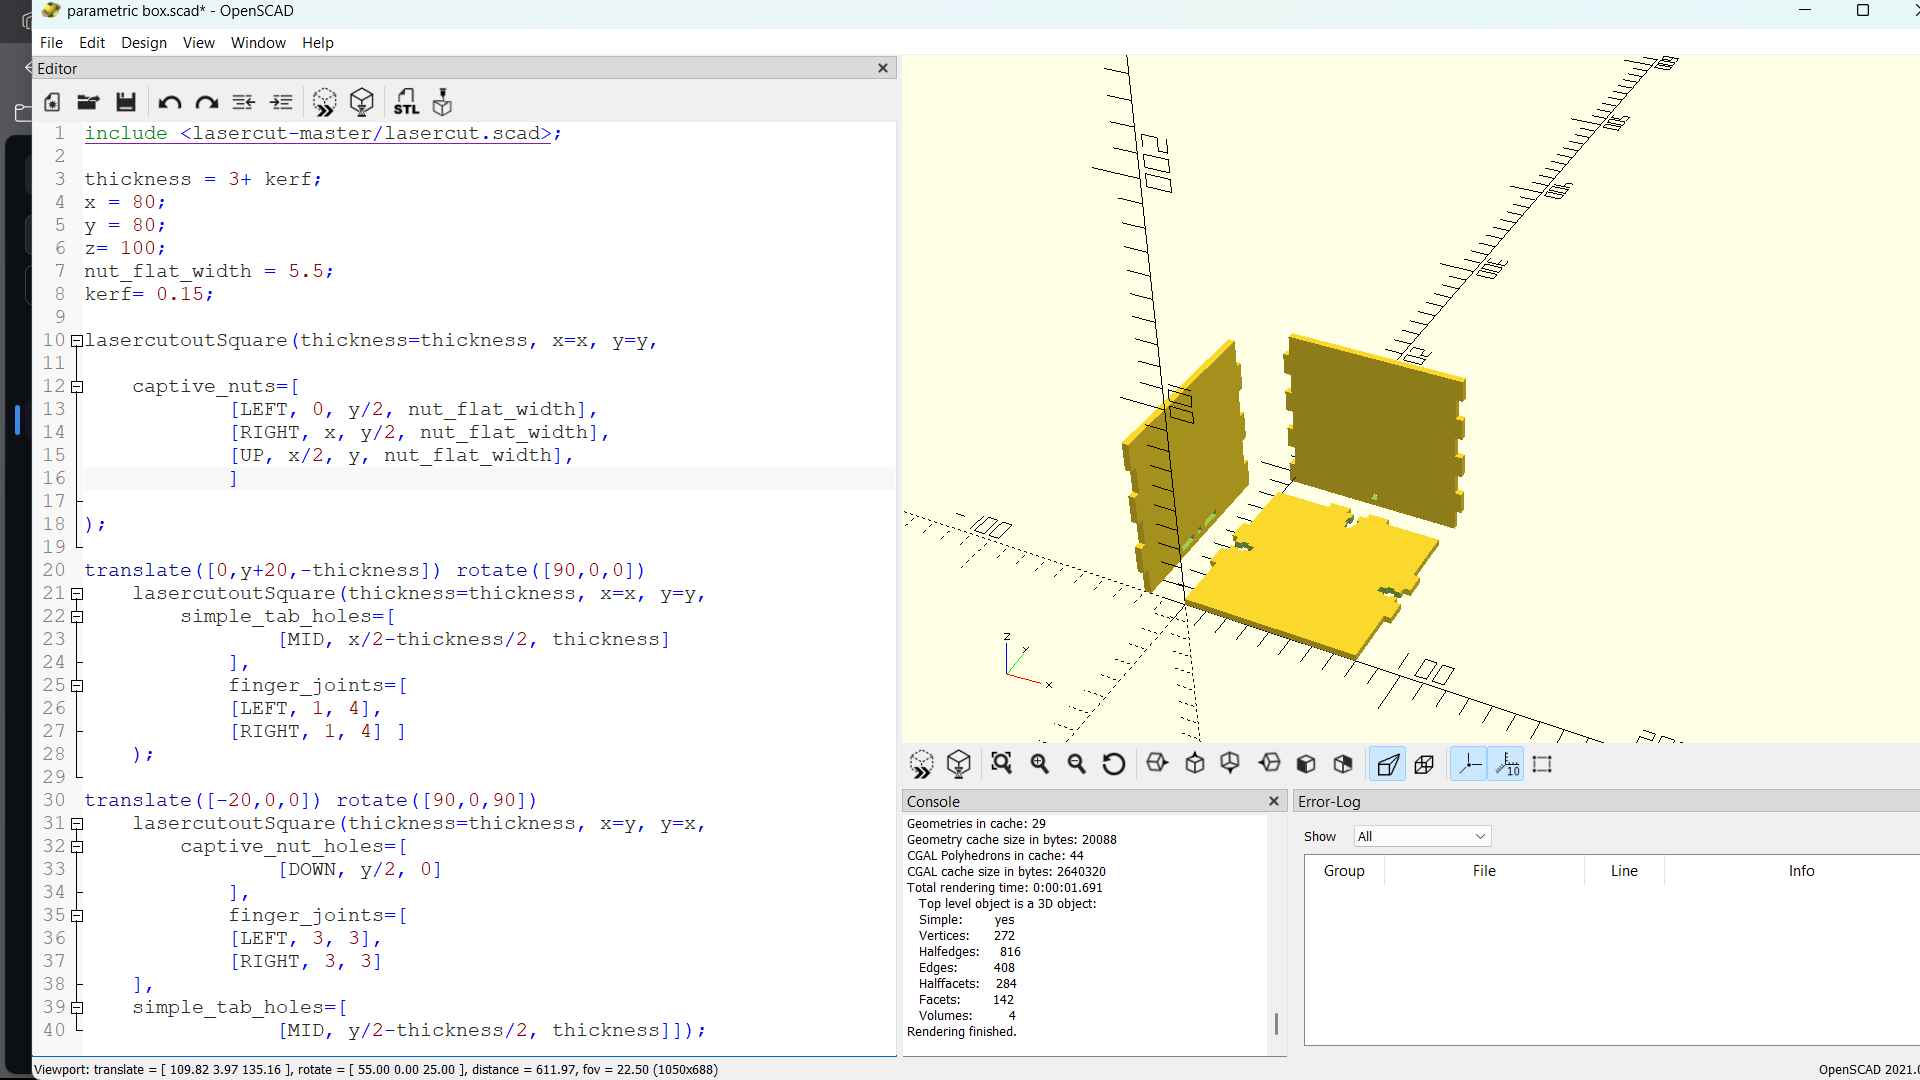
Task: Collapse the code fold at line 21
Action: click(x=76, y=594)
